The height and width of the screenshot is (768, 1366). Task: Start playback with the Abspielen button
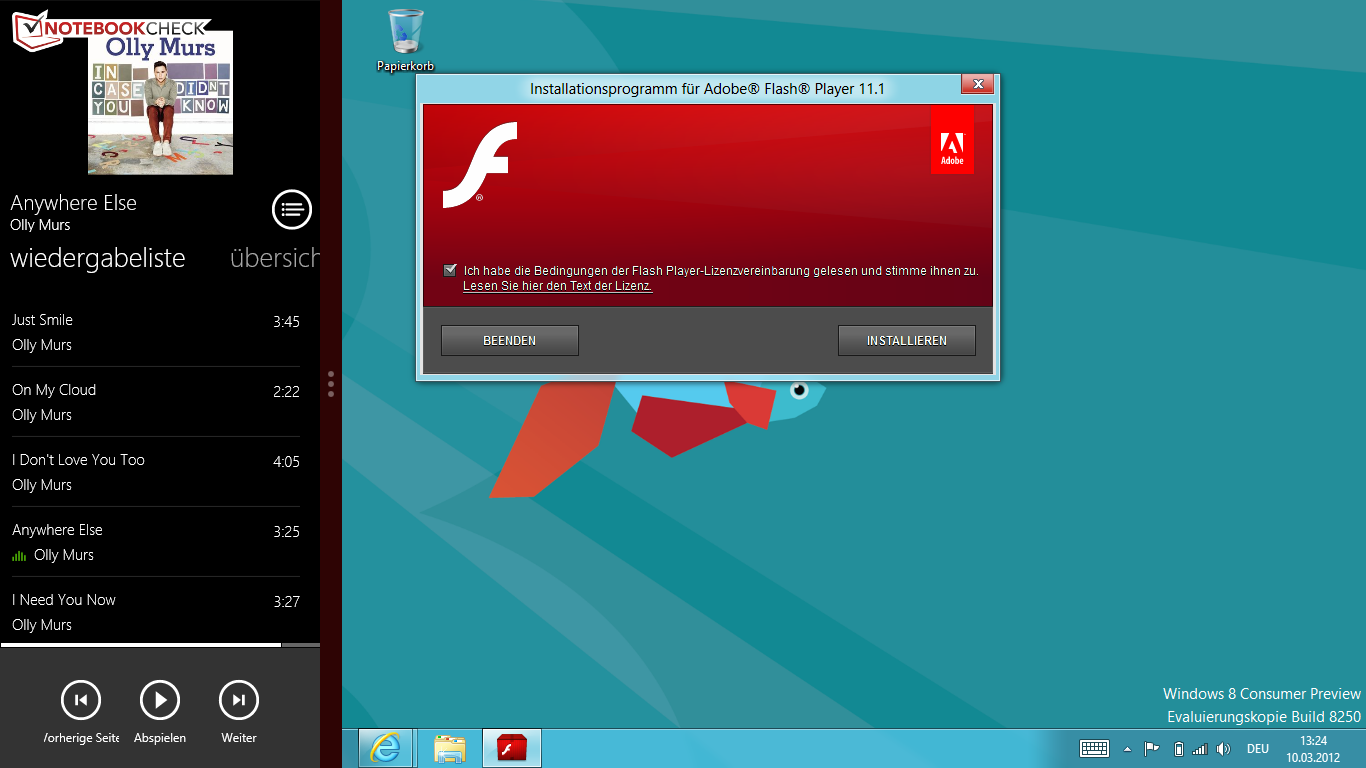pos(160,700)
